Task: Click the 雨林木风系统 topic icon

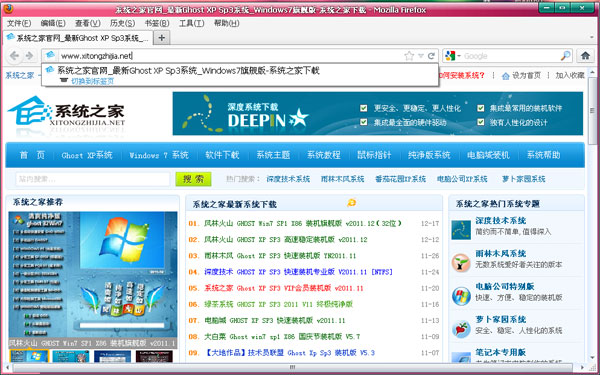Action: (x=461, y=263)
